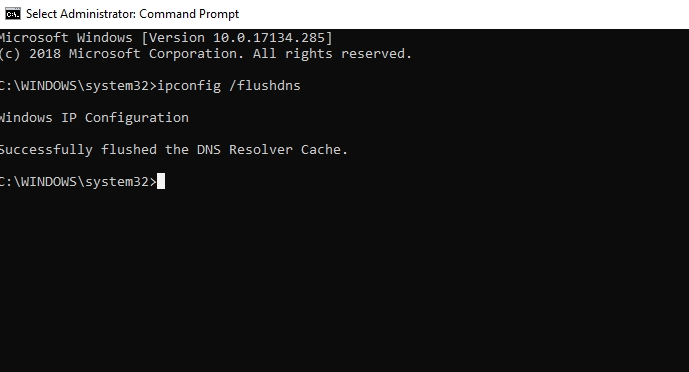Click the last C:\WINDOWS\system32> prompt path
The height and width of the screenshot is (372, 689).
[78, 181]
